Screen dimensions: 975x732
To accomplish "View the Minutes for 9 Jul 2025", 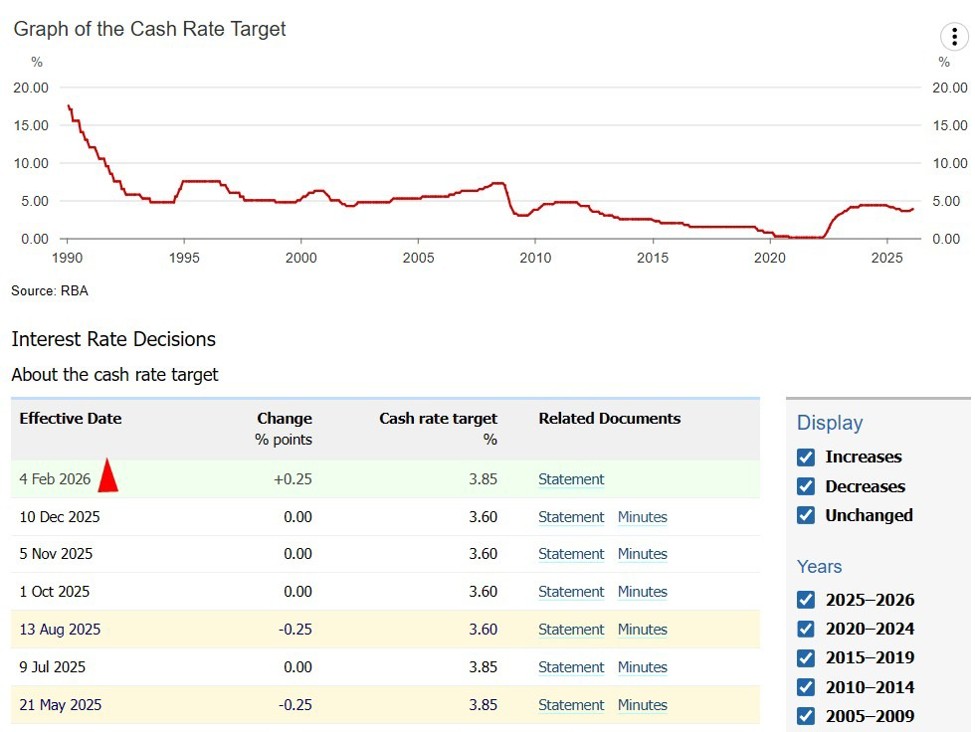I will [642, 667].
